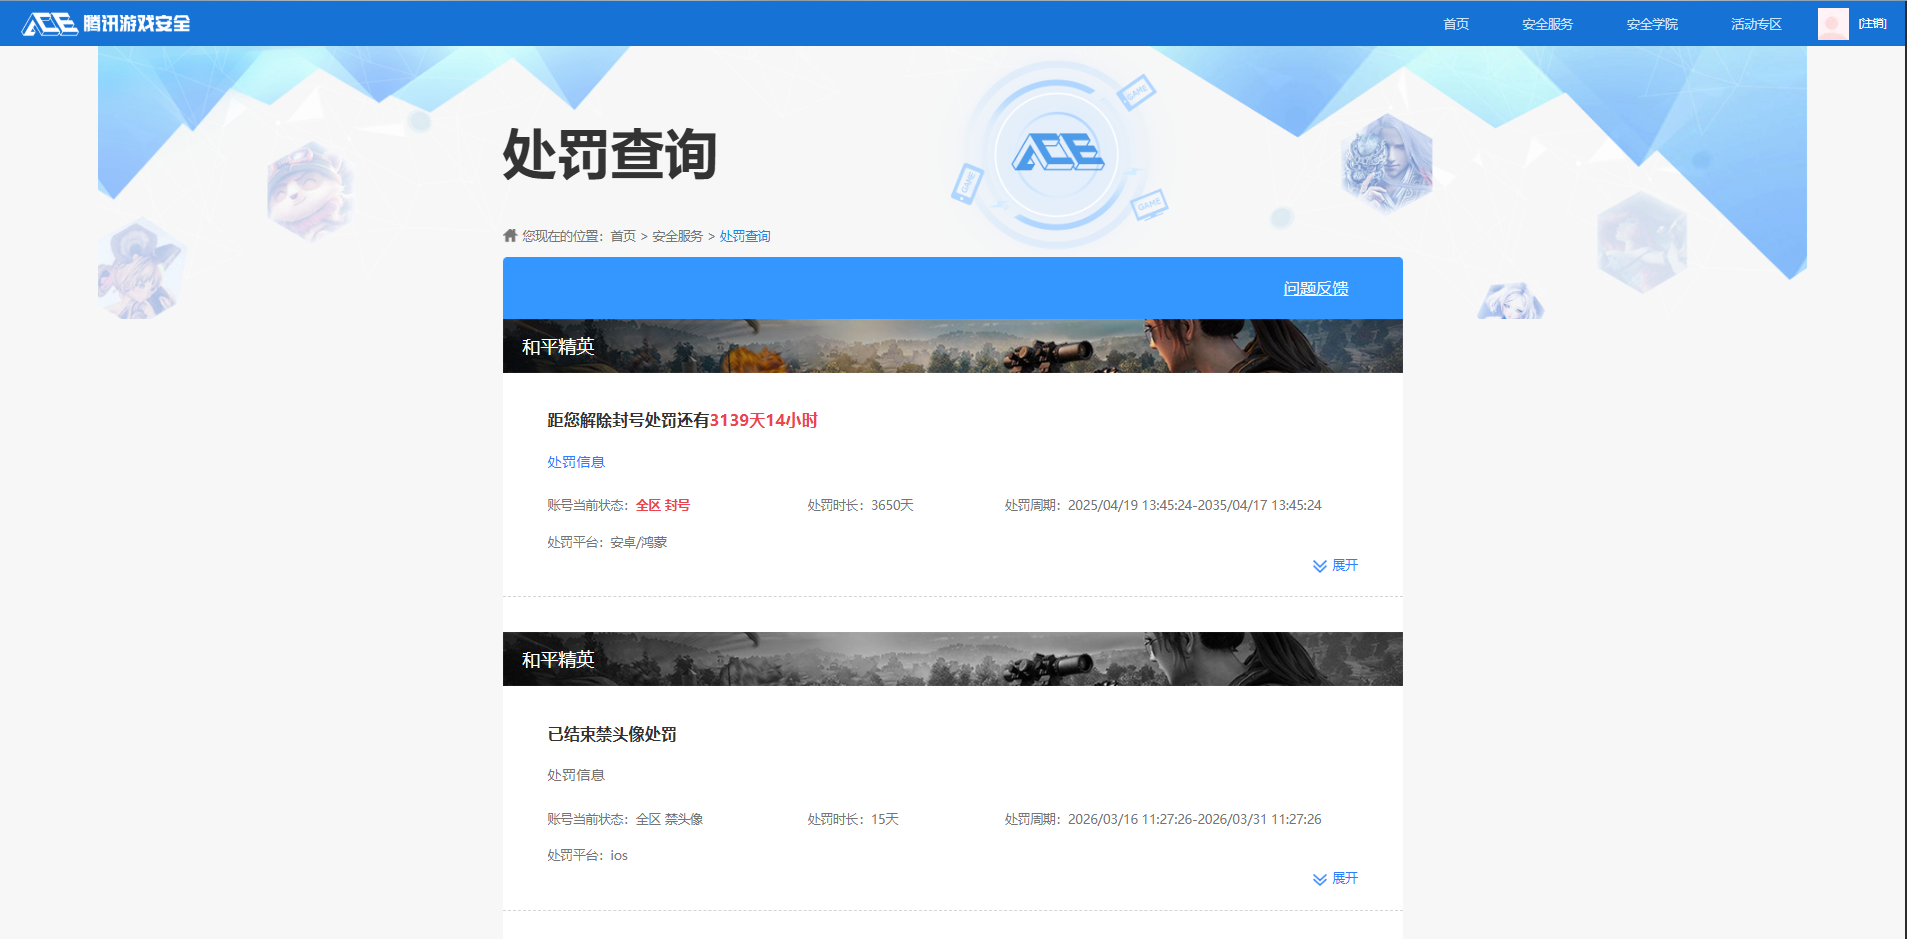Click the 已结束禁头像处罚 heading
This screenshot has width=1907, height=939.
[x=612, y=734]
